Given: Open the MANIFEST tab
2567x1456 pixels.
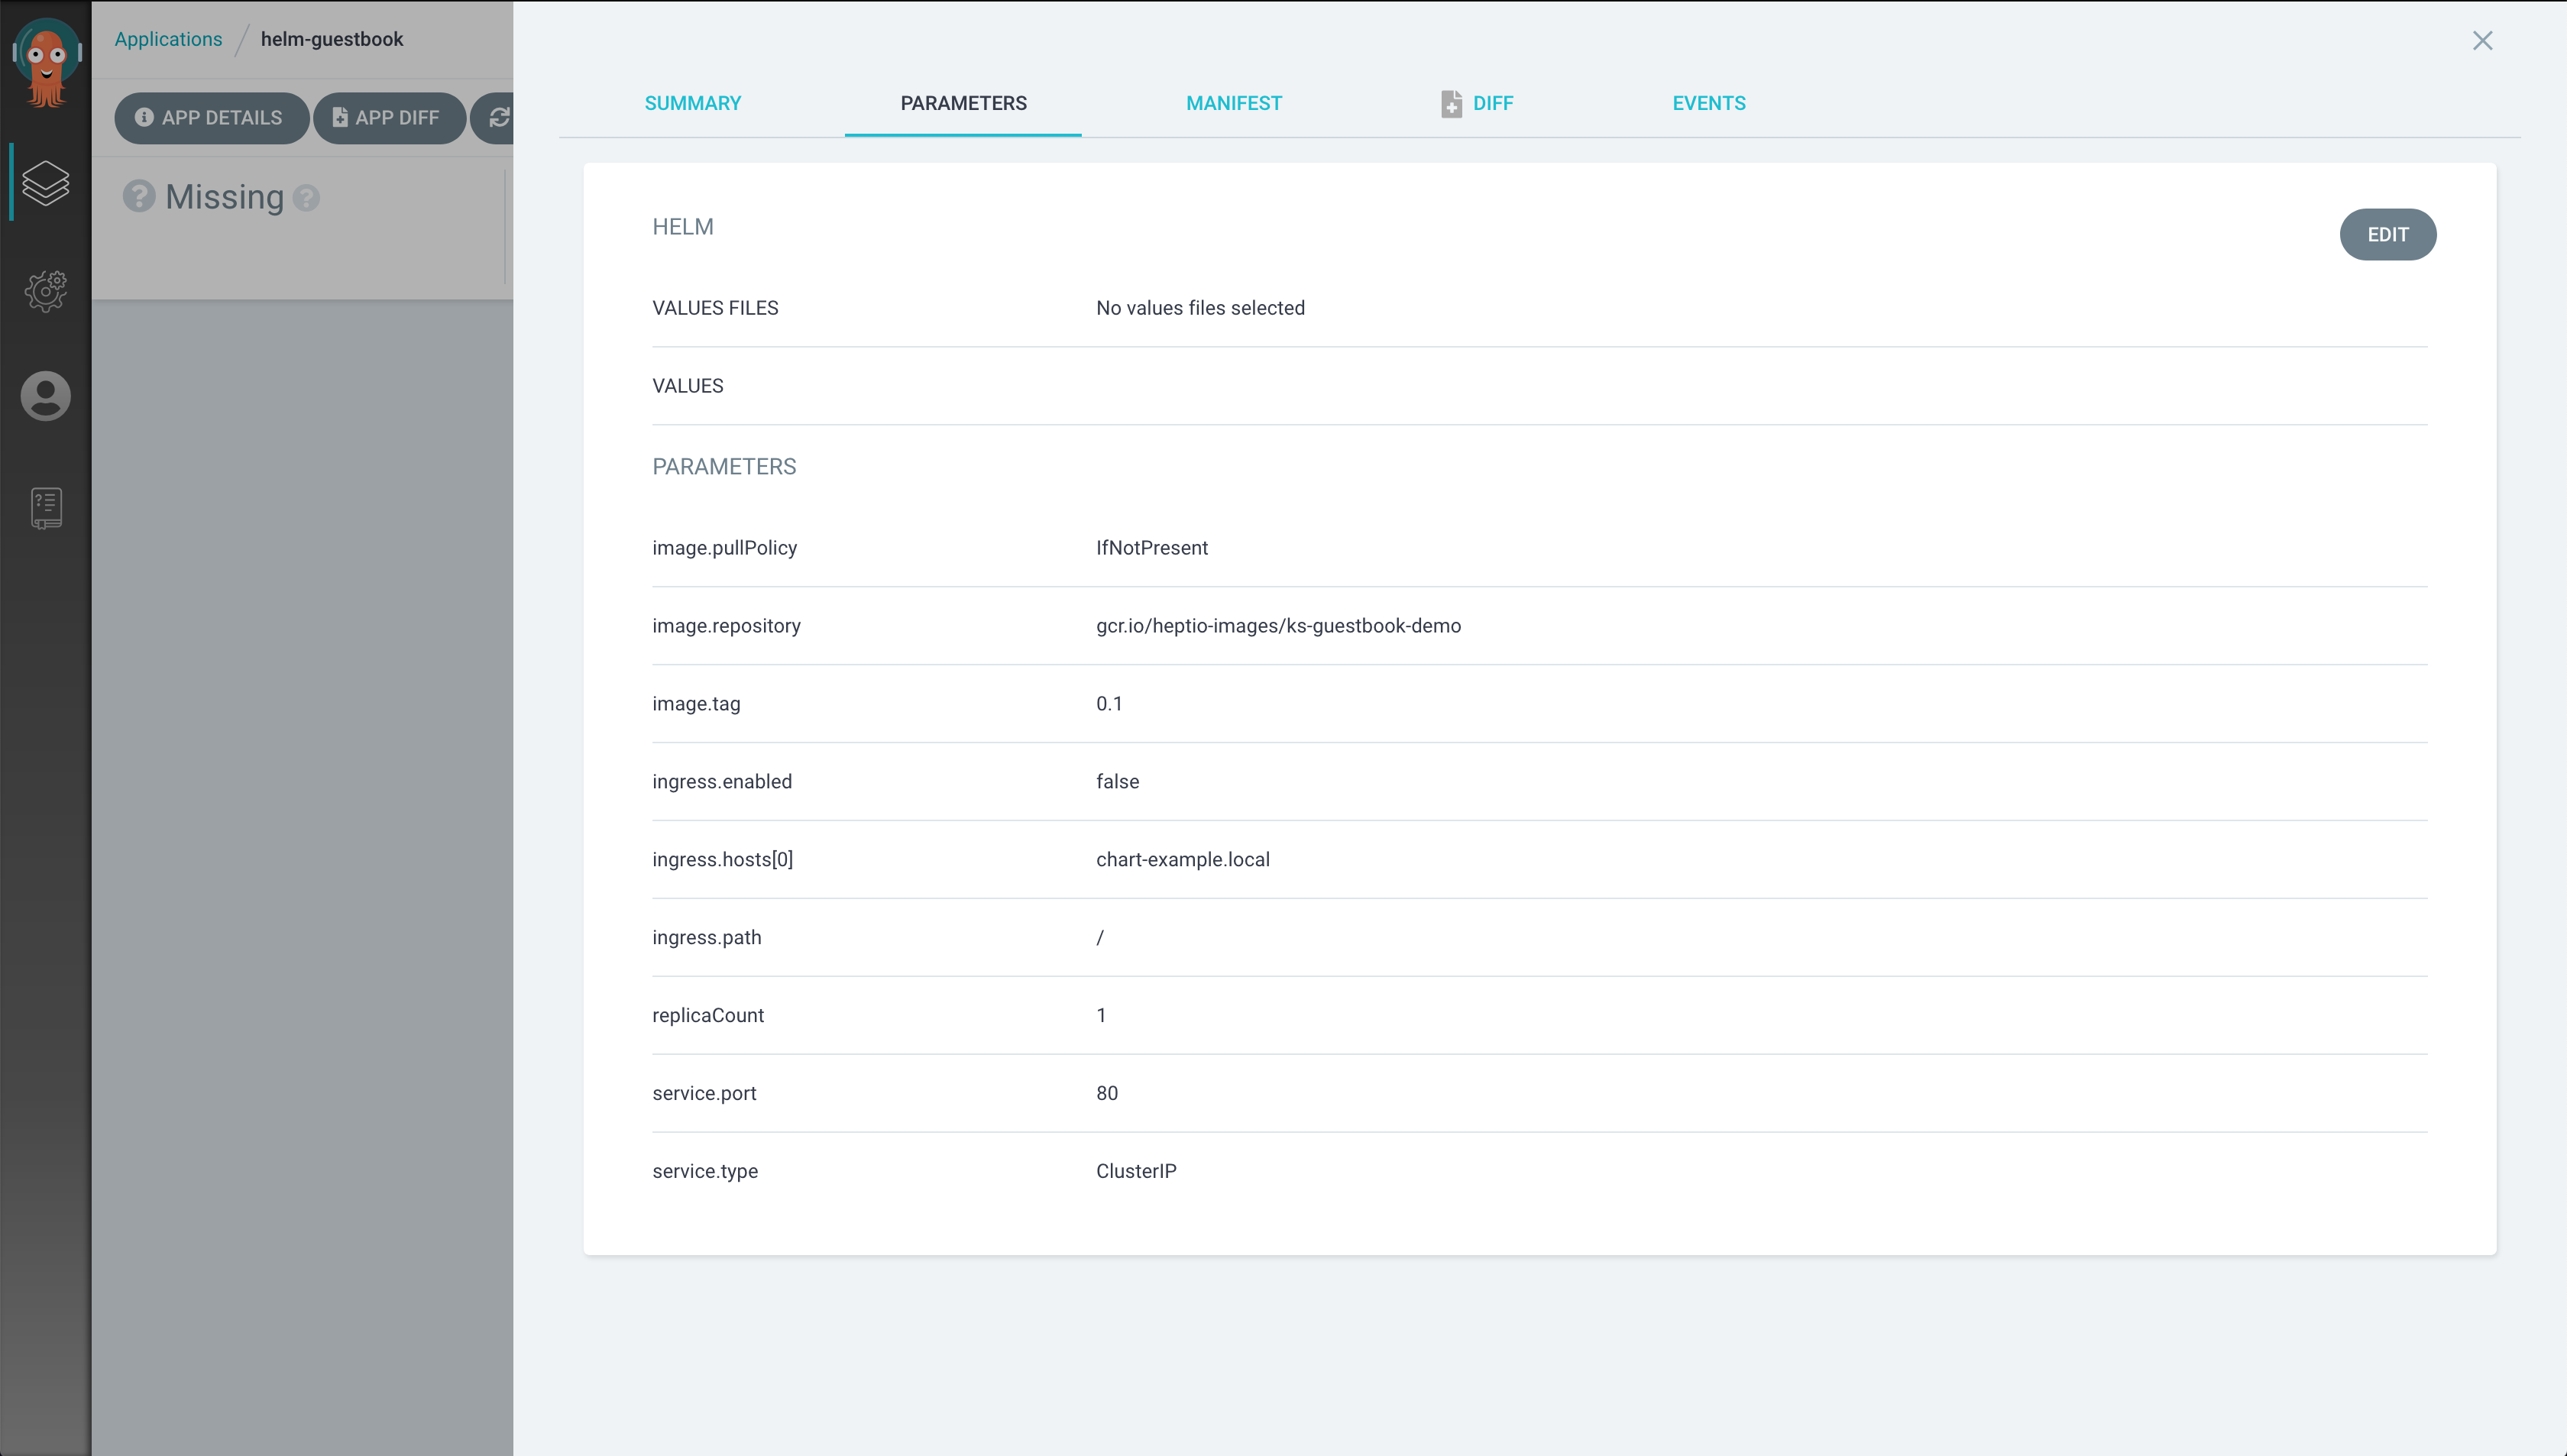Looking at the screenshot, I should 1233,103.
